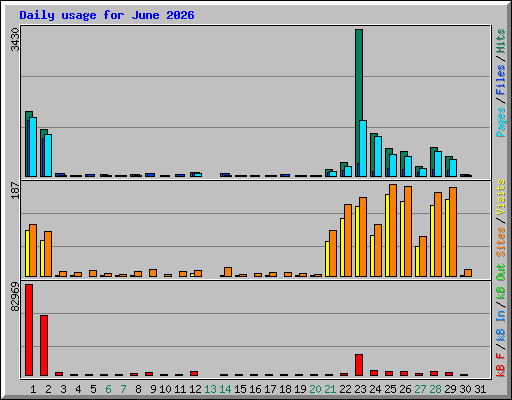Select green weekend day 7 label

(x=123, y=389)
